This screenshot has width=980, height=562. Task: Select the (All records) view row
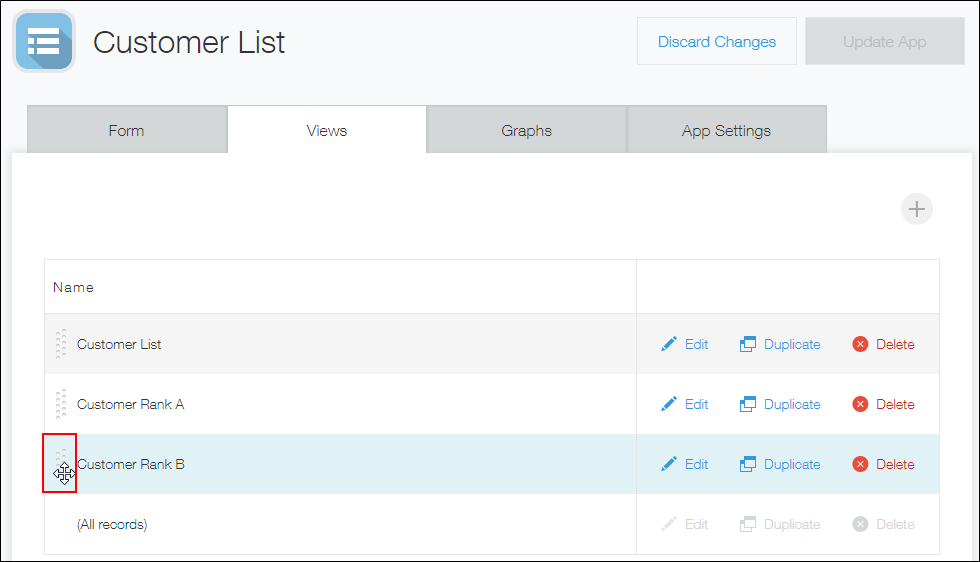112,524
